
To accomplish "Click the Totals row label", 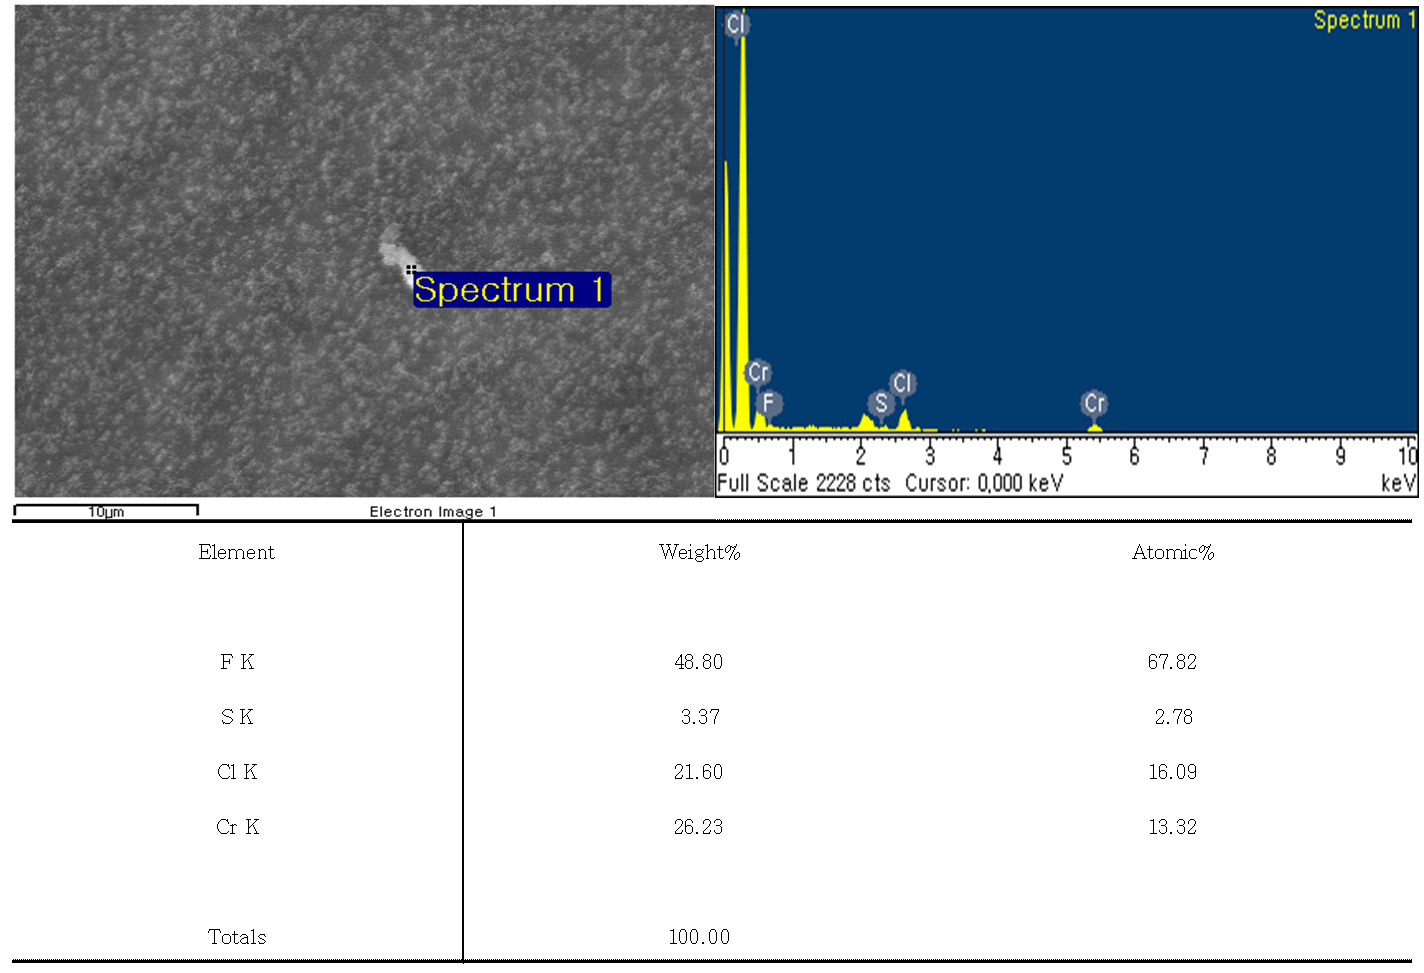I will click(x=237, y=937).
